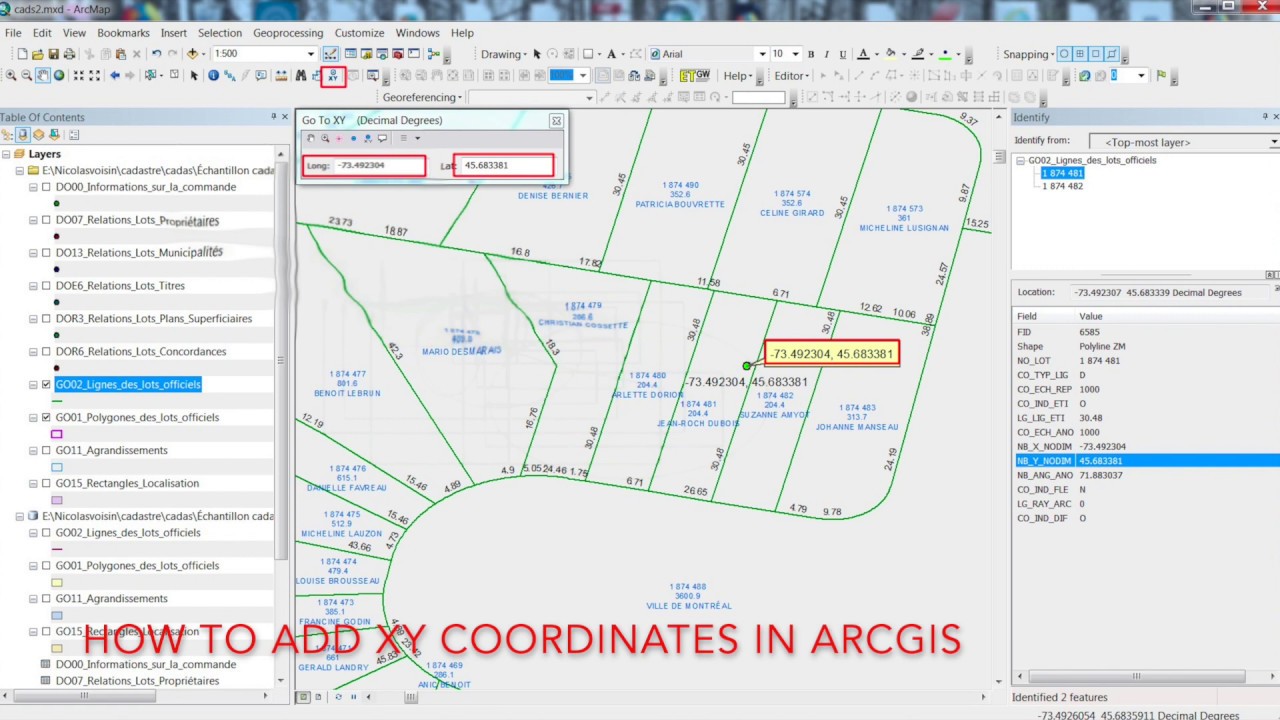
Task: Open the Georeferencing dropdown menu
Action: tap(422, 97)
